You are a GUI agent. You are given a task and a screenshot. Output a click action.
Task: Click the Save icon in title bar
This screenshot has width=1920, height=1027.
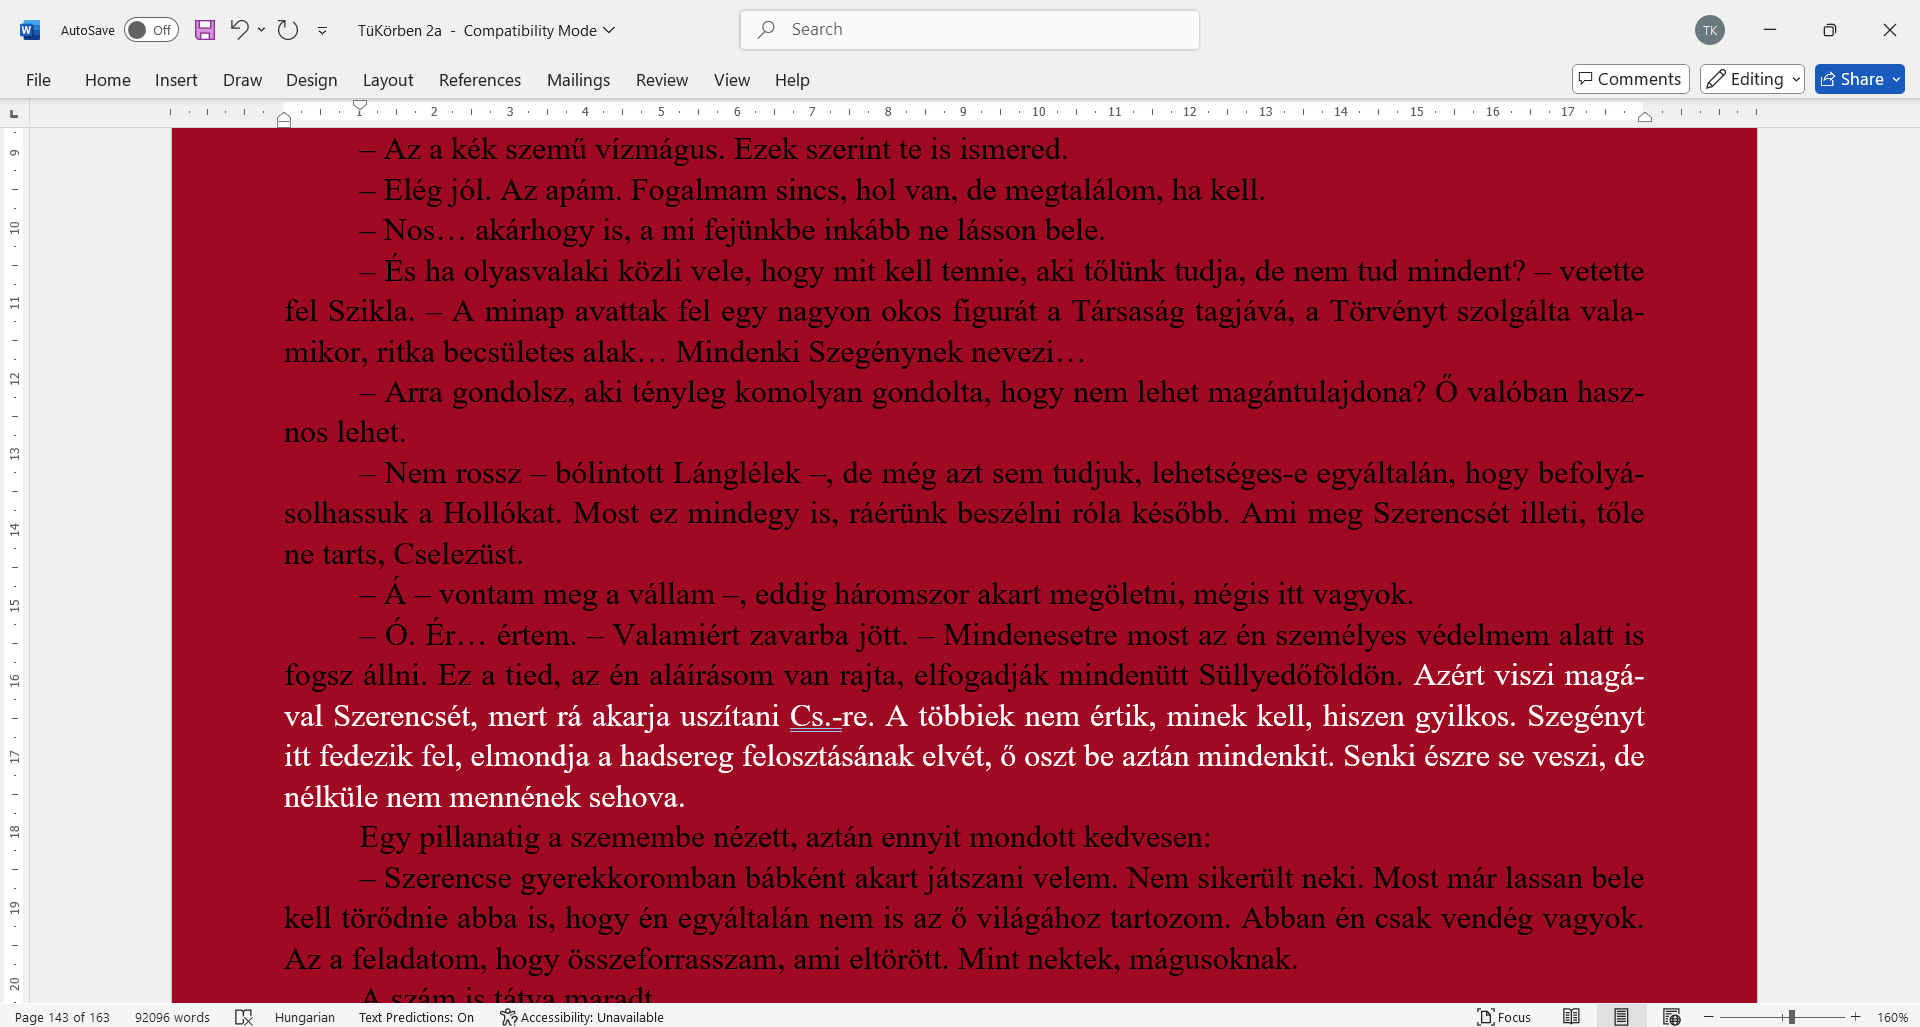click(x=205, y=30)
